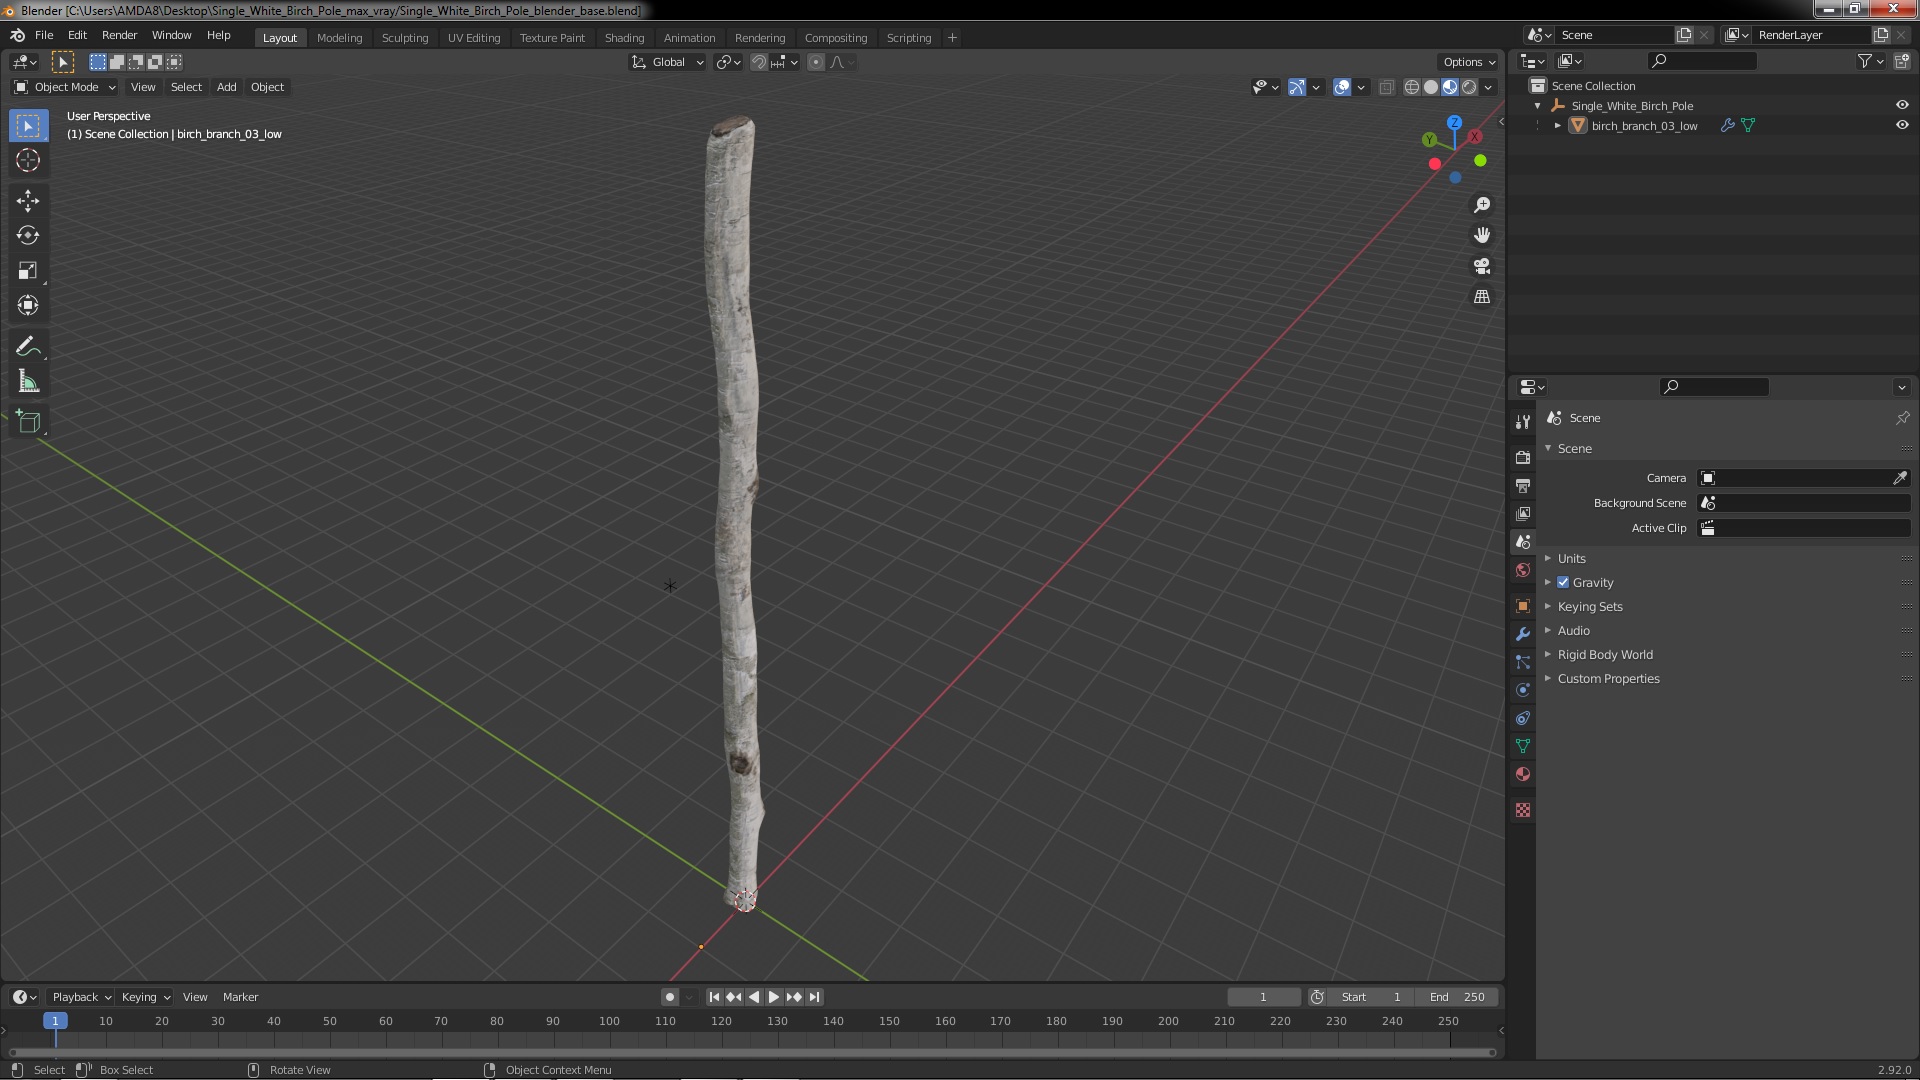This screenshot has height=1080, width=1920.
Task: Enable the Gravity checkbox
Action: [1563, 582]
